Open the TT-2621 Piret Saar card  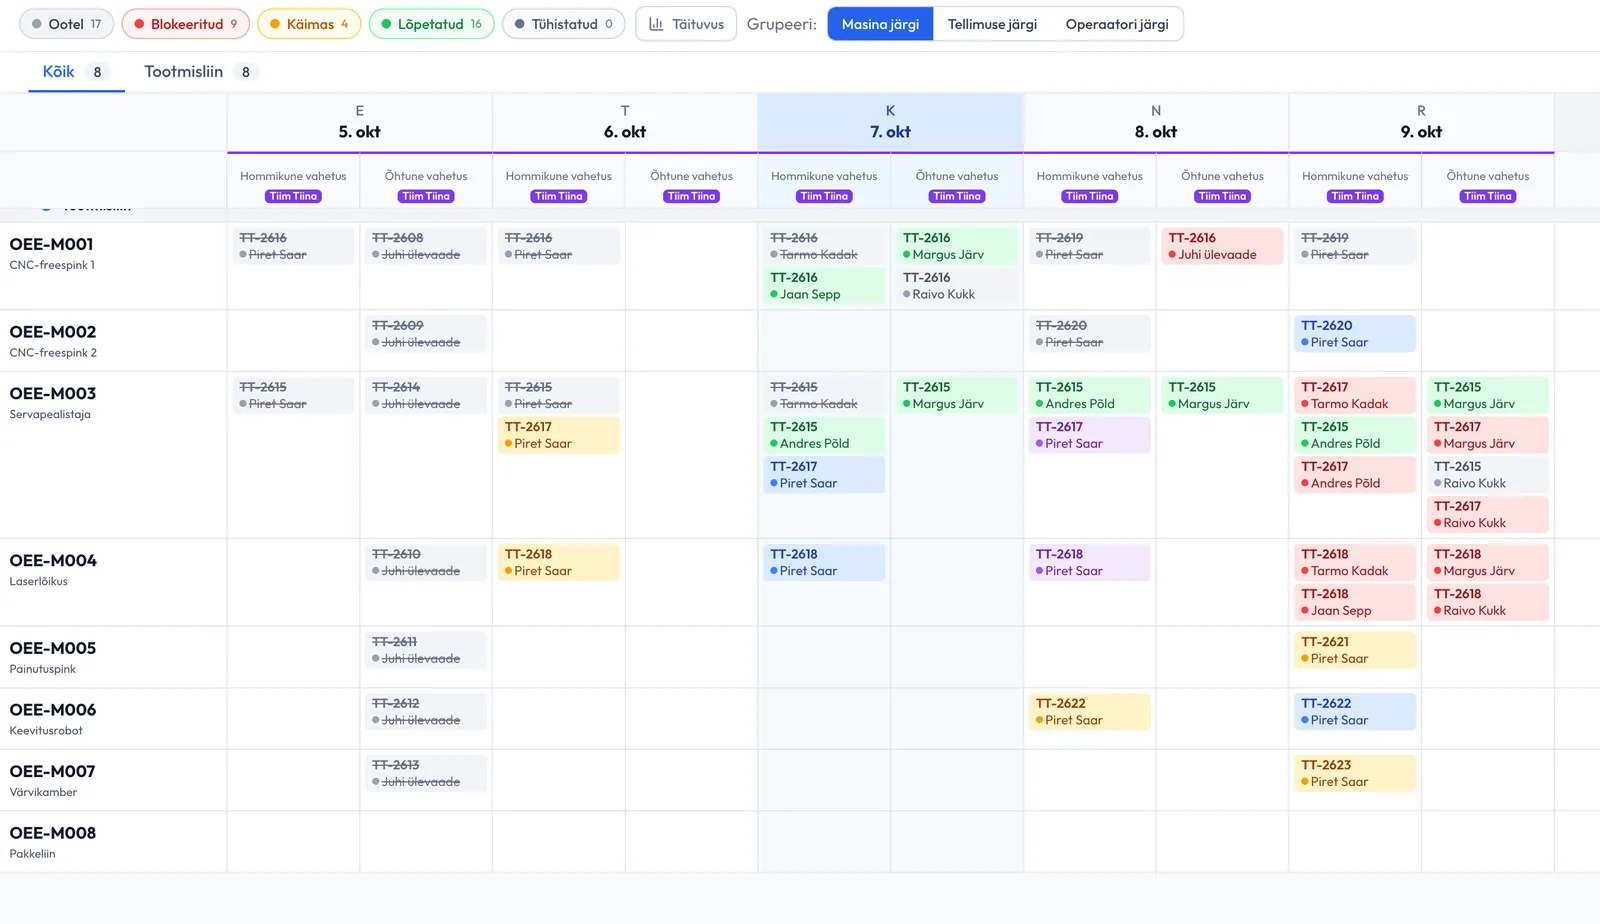[x=1355, y=650]
